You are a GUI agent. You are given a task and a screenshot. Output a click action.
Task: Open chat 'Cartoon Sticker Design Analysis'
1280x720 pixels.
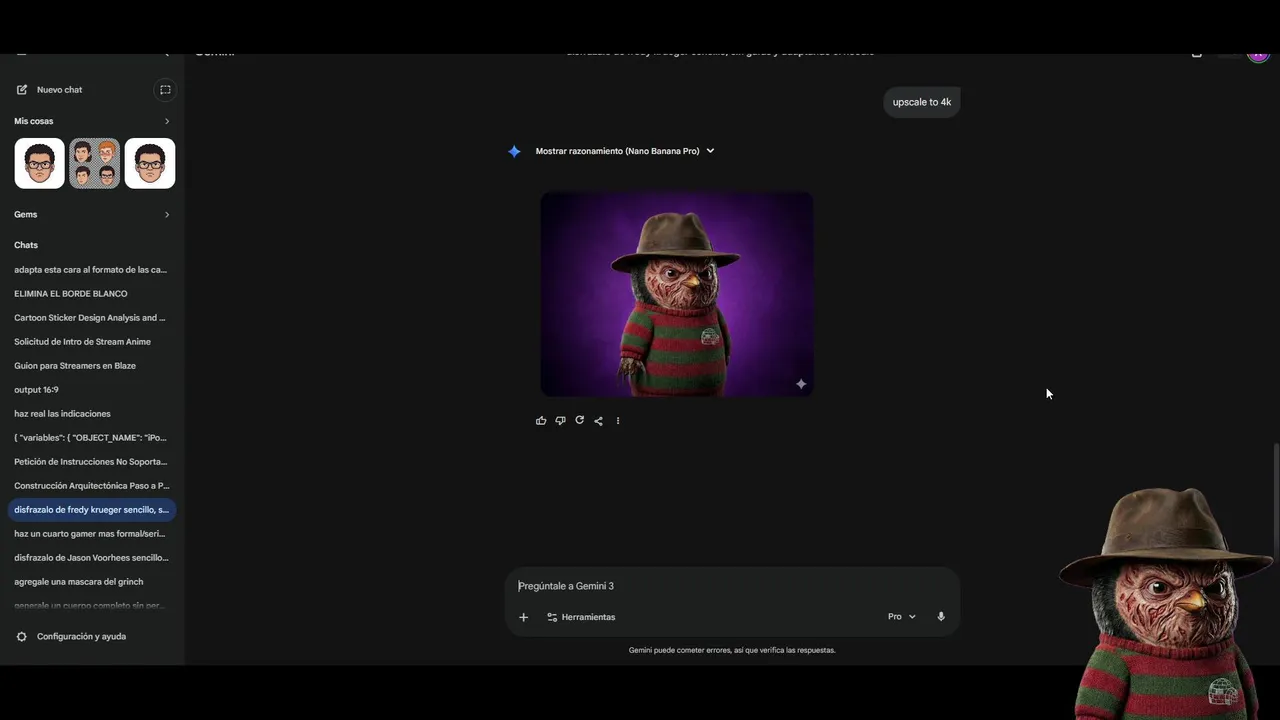click(91, 318)
